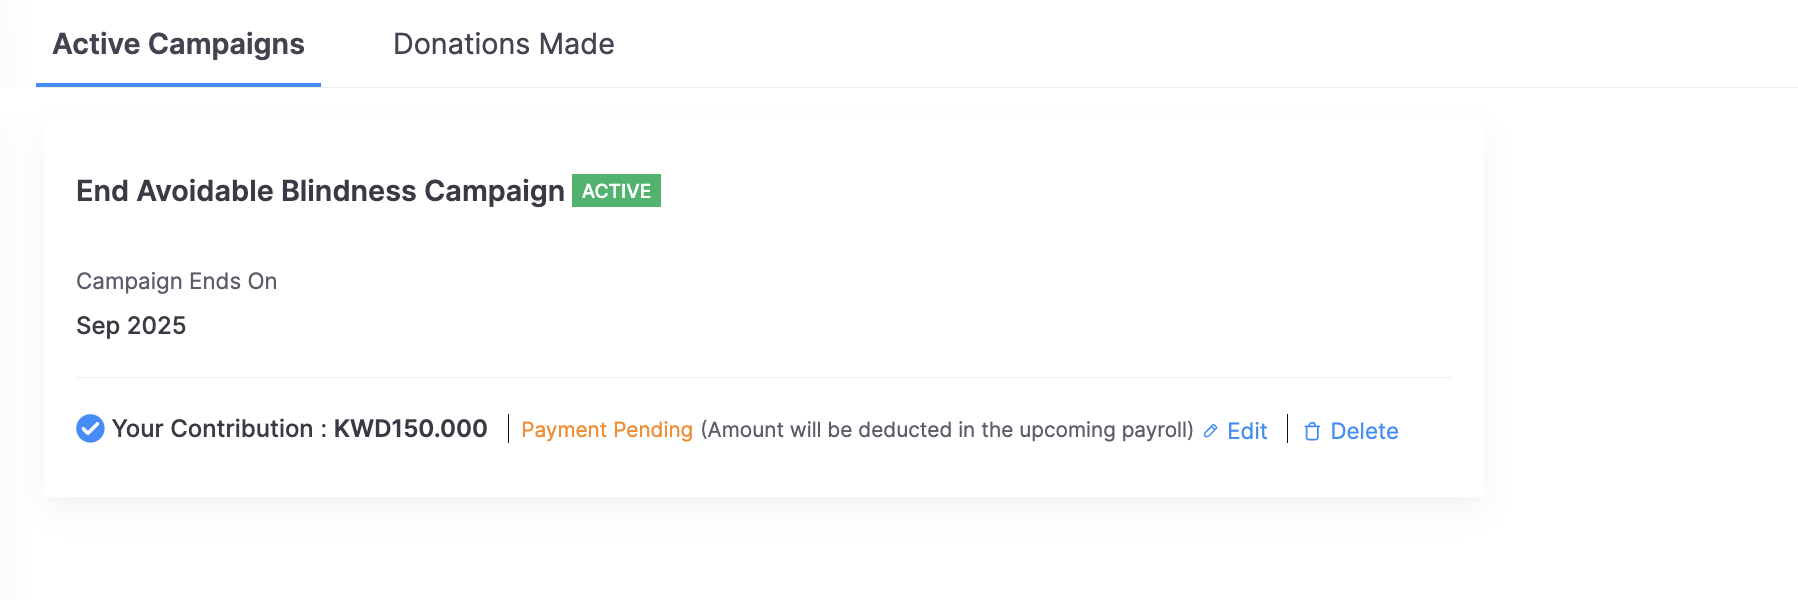The height and width of the screenshot is (600, 1798).
Task: Click the blue checkmark contribution icon
Action: (90, 429)
